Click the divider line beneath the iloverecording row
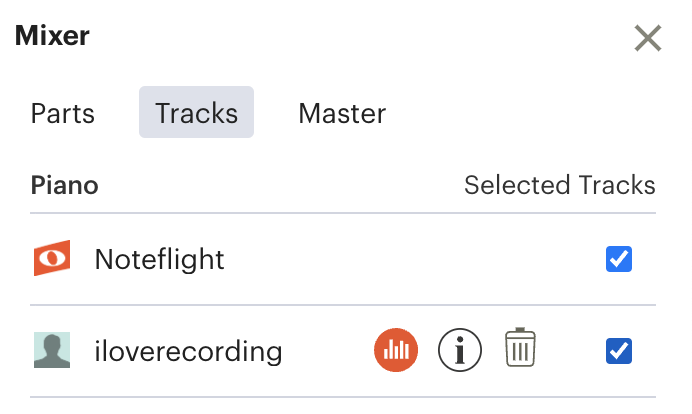This screenshot has width=692, height=414. point(343,397)
